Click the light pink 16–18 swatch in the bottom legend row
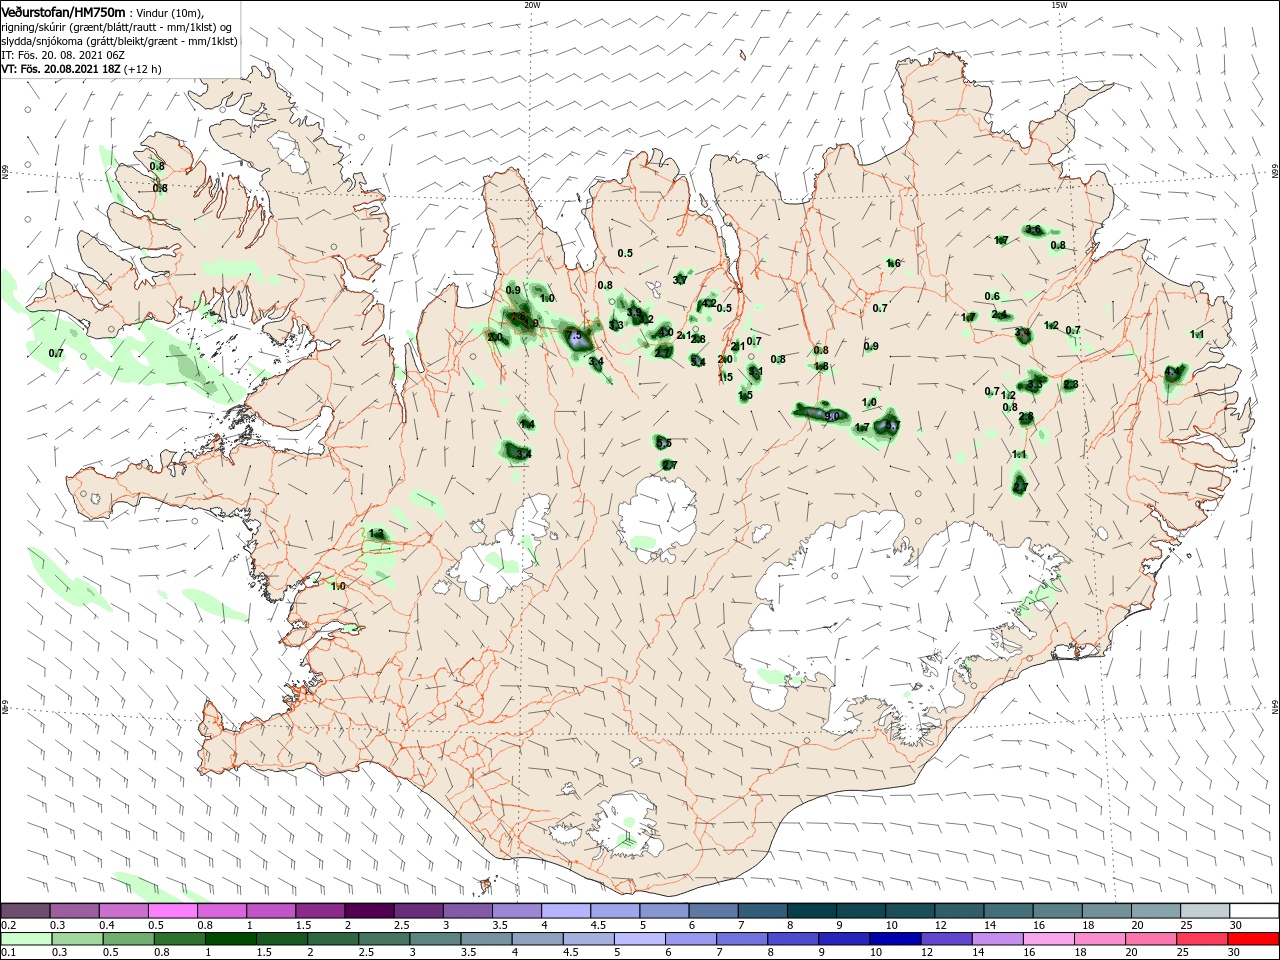The image size is (1280, 960). point(1048,939)
